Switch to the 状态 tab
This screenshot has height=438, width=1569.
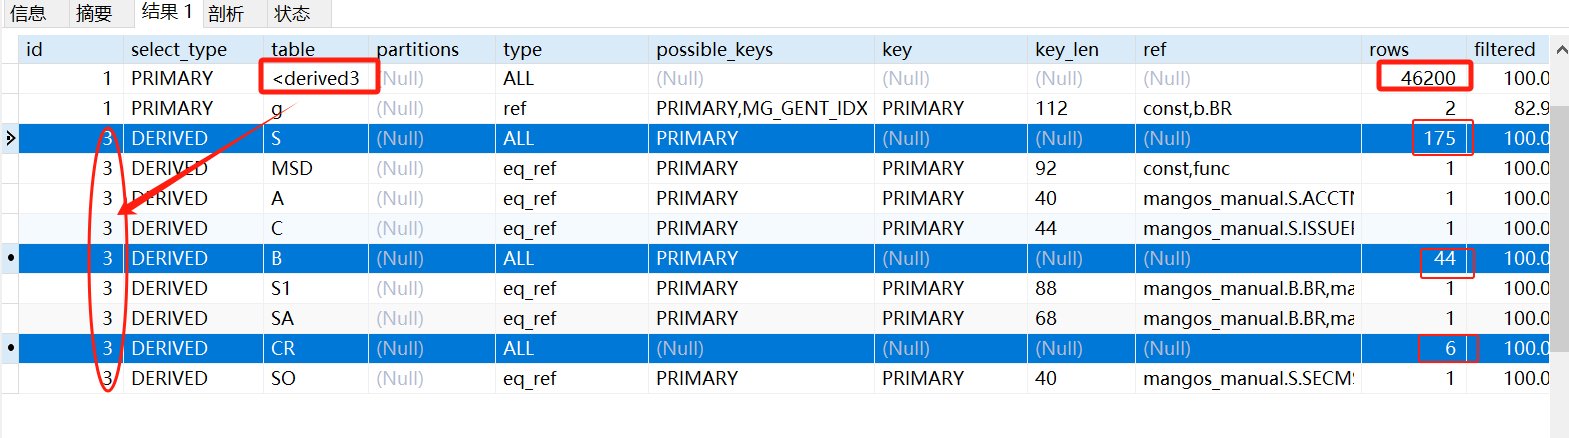tap(292, 13)
